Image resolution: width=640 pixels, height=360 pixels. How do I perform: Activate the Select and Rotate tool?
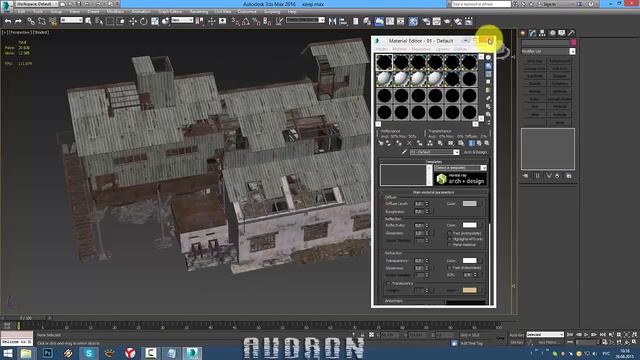(144, 21)
